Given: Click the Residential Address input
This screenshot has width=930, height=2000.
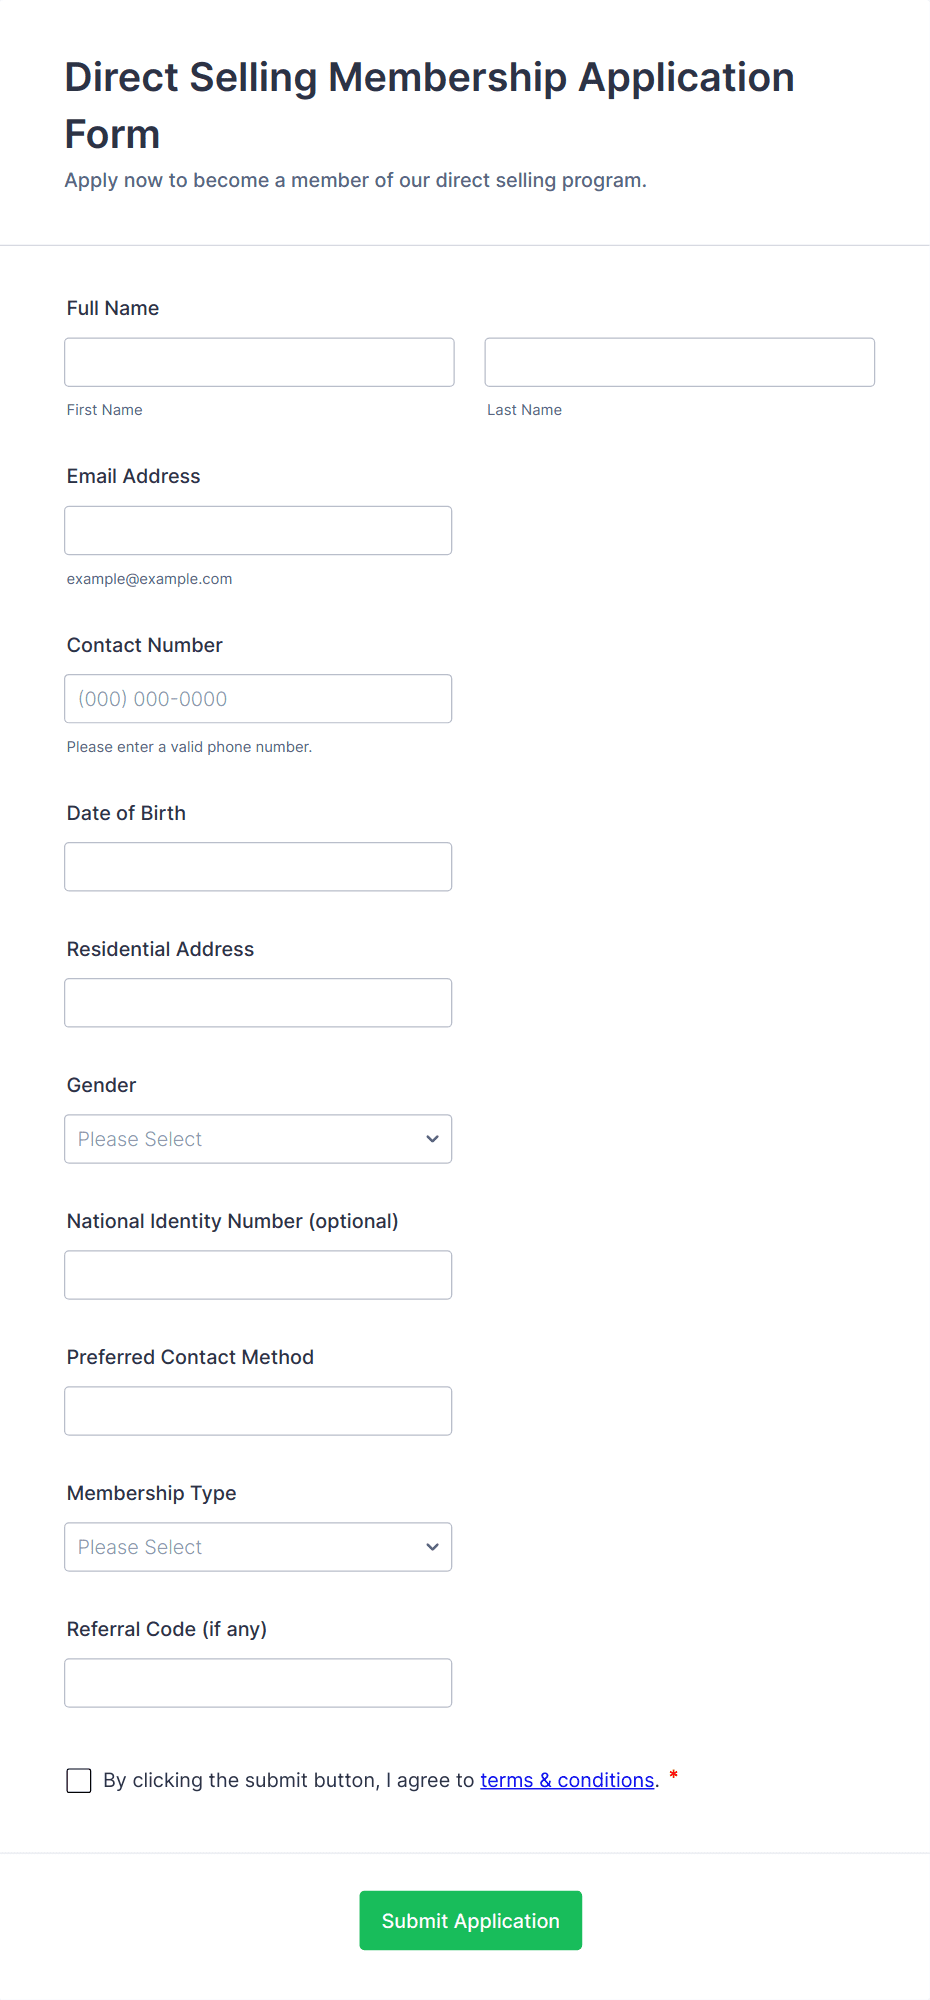Looking at the screenshot, I should tap(258, 1003).
